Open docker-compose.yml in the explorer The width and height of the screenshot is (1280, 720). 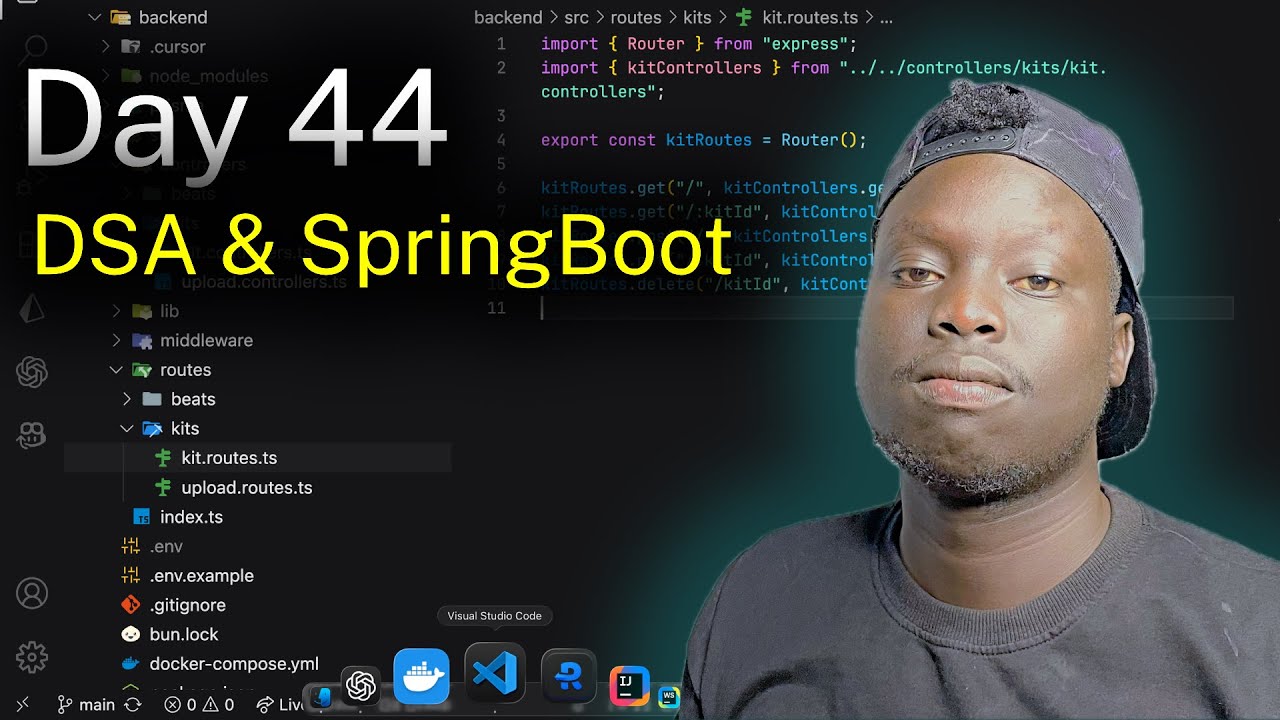[234, 664]
